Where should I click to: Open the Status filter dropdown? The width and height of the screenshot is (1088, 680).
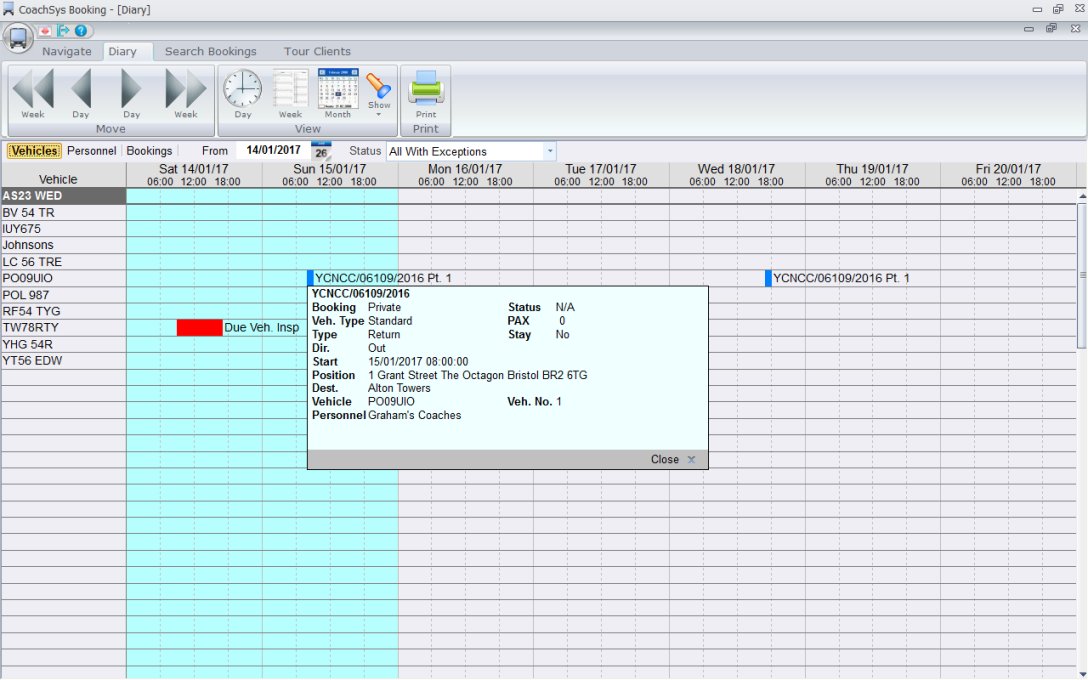tap(550, 151)
